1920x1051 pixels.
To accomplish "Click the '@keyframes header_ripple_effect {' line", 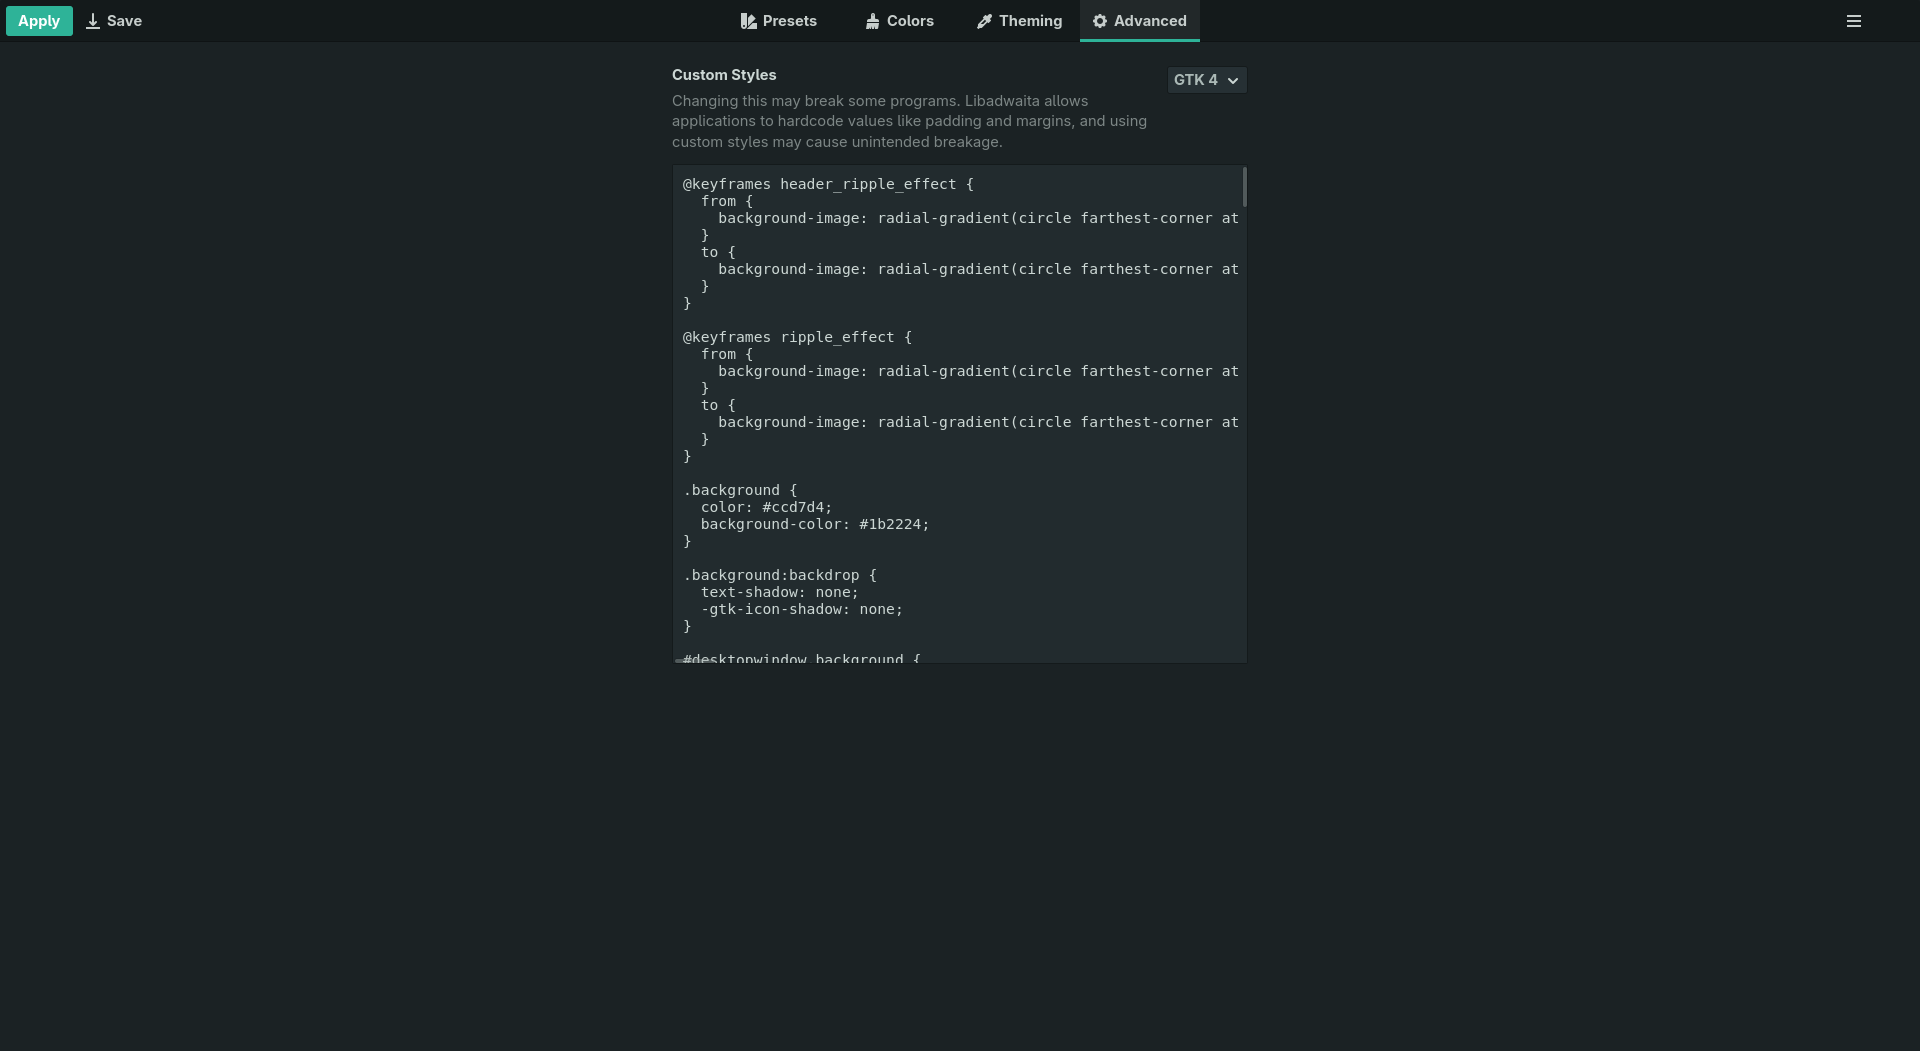I will pos(828,184).
